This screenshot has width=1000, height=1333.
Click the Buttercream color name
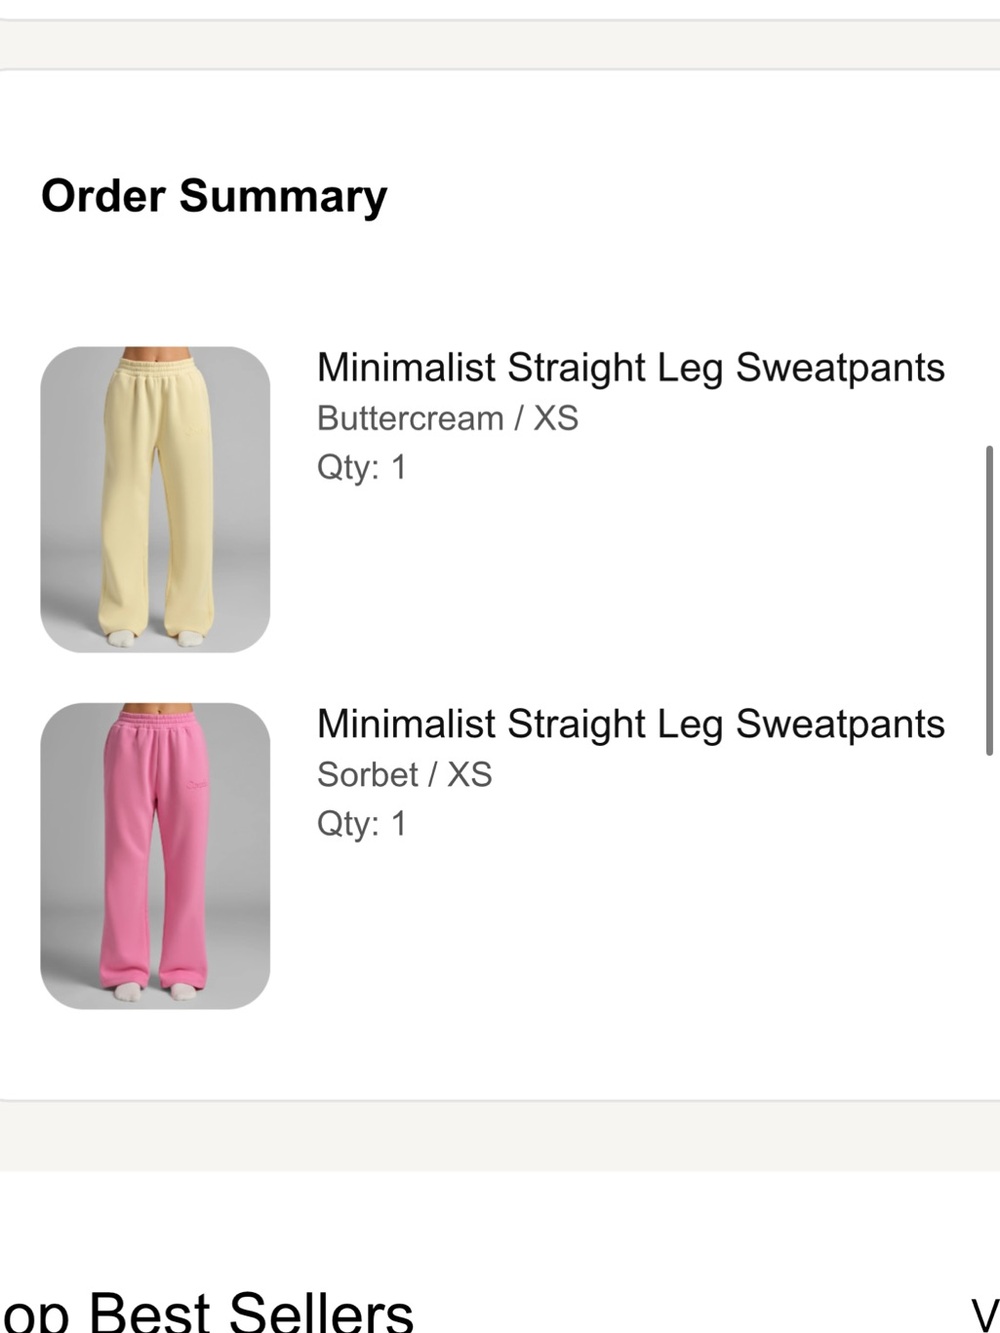pyautogui.click(x=410, y=418)
